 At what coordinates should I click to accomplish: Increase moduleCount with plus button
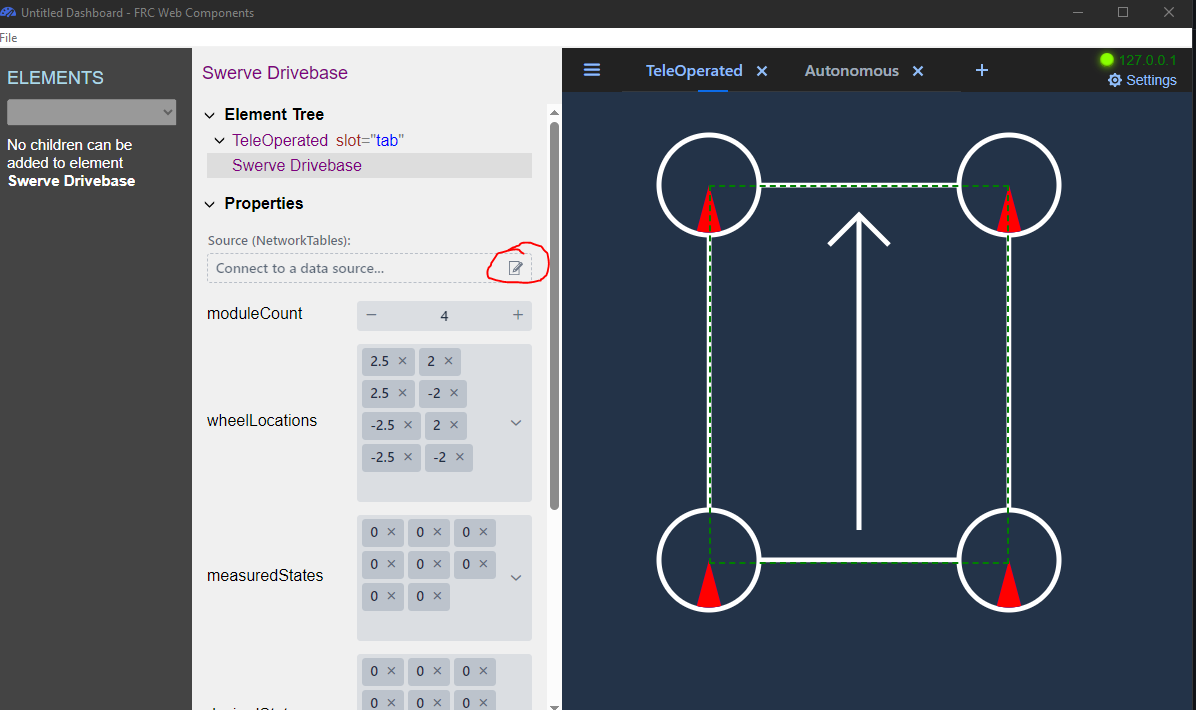coord(518,315)
